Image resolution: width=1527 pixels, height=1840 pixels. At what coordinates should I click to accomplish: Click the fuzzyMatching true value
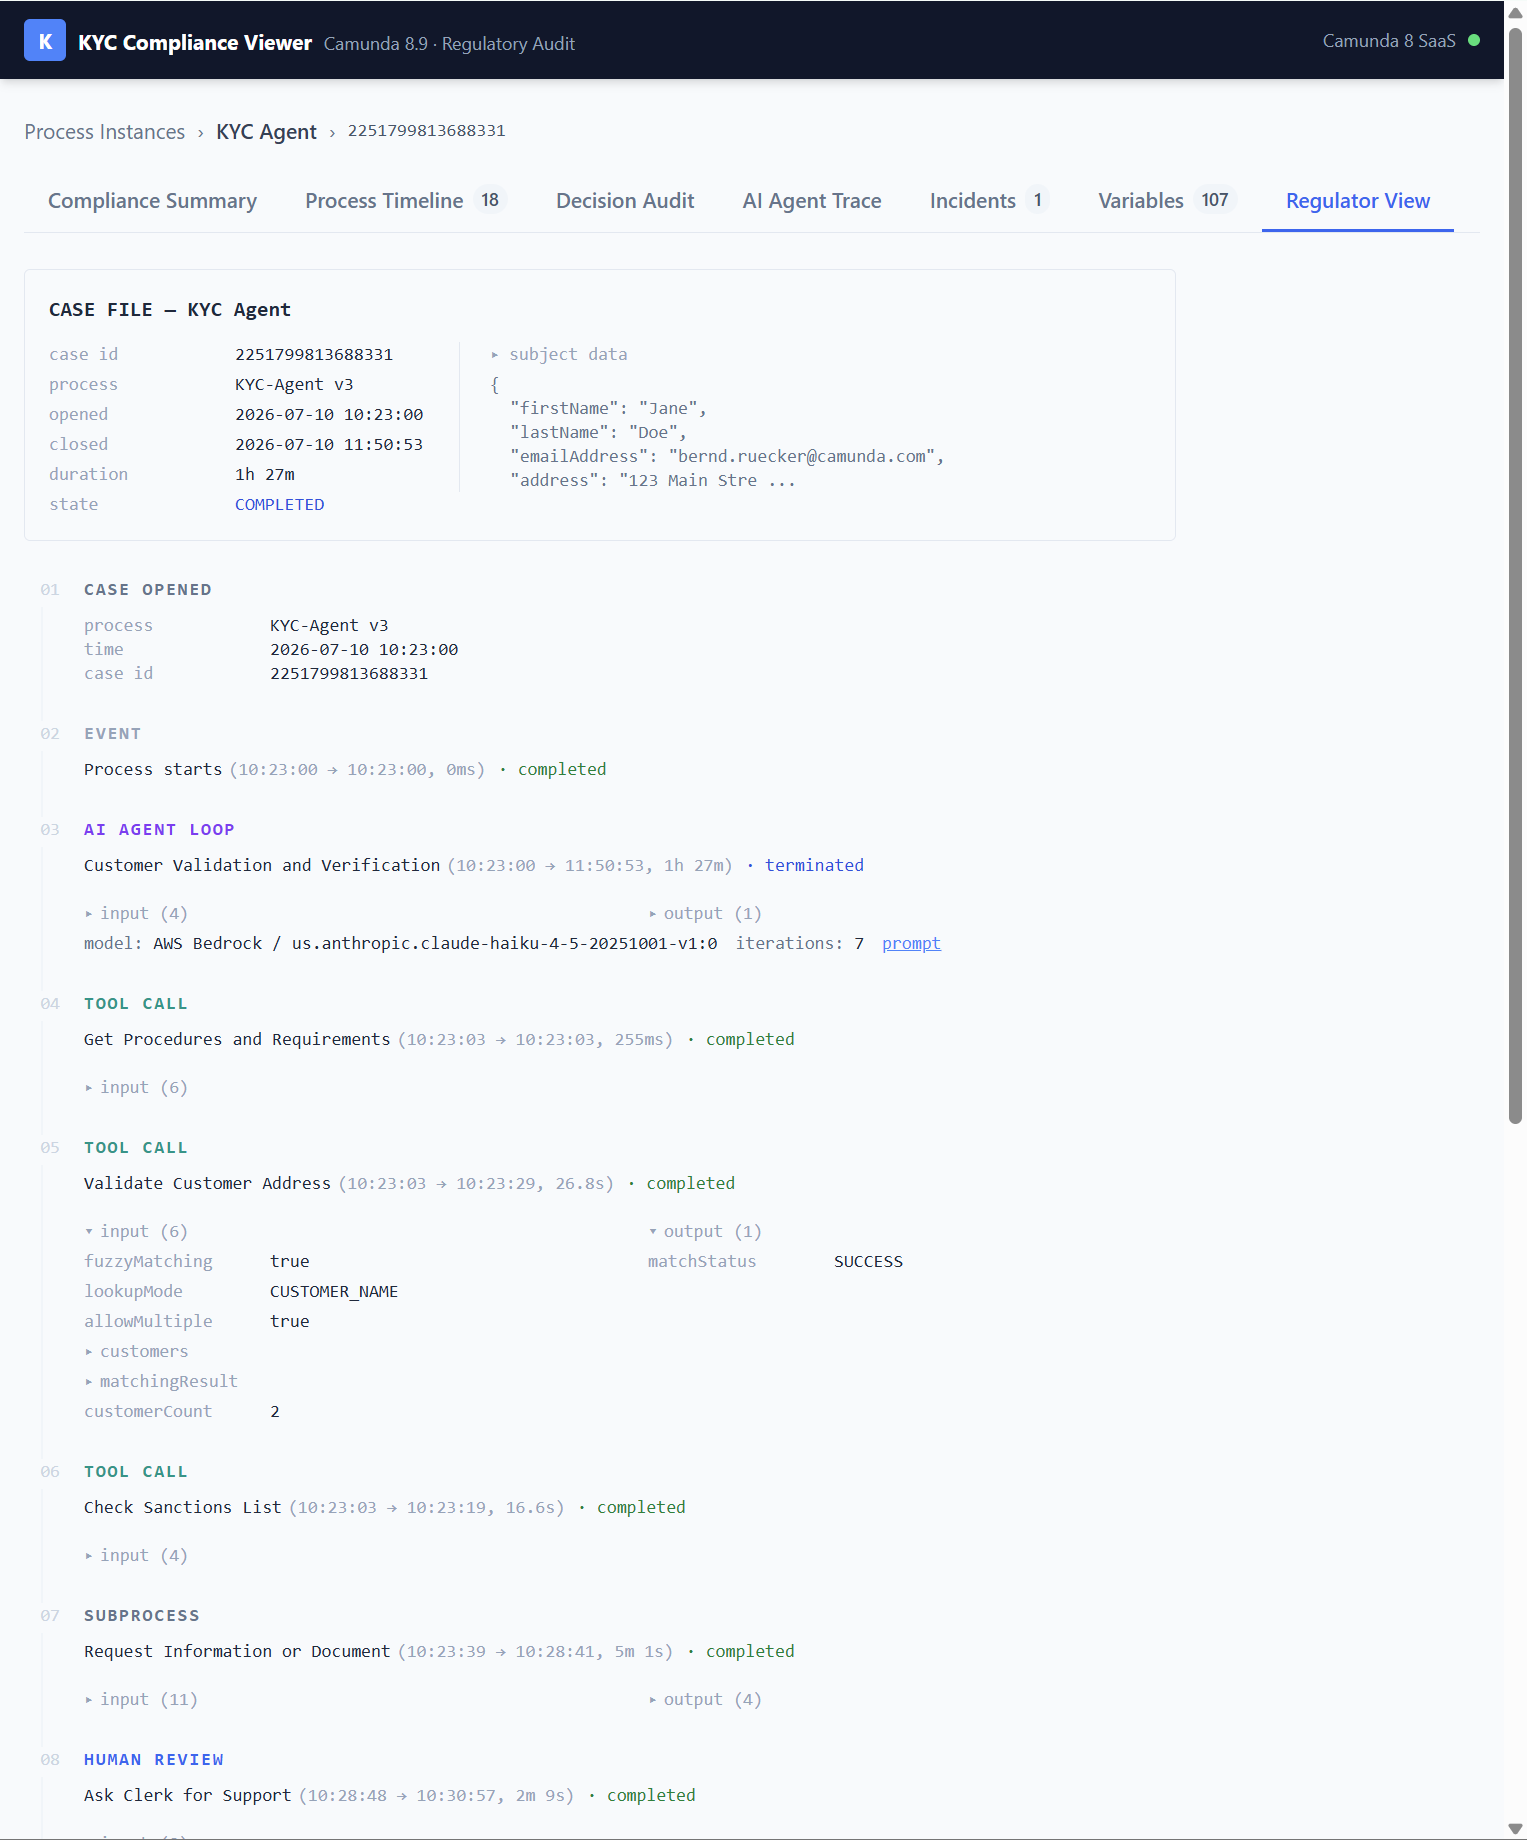[x=290, y=1261]
